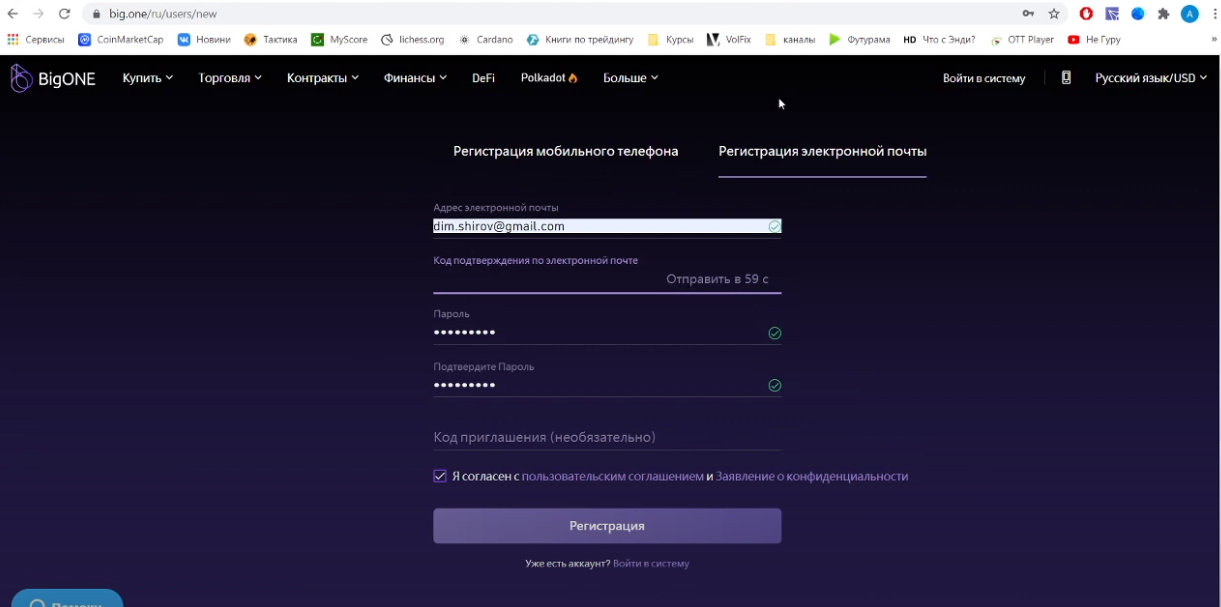Click the browser forward arrow
Screen dimensions: 1221x607
(x=38, y=14)
